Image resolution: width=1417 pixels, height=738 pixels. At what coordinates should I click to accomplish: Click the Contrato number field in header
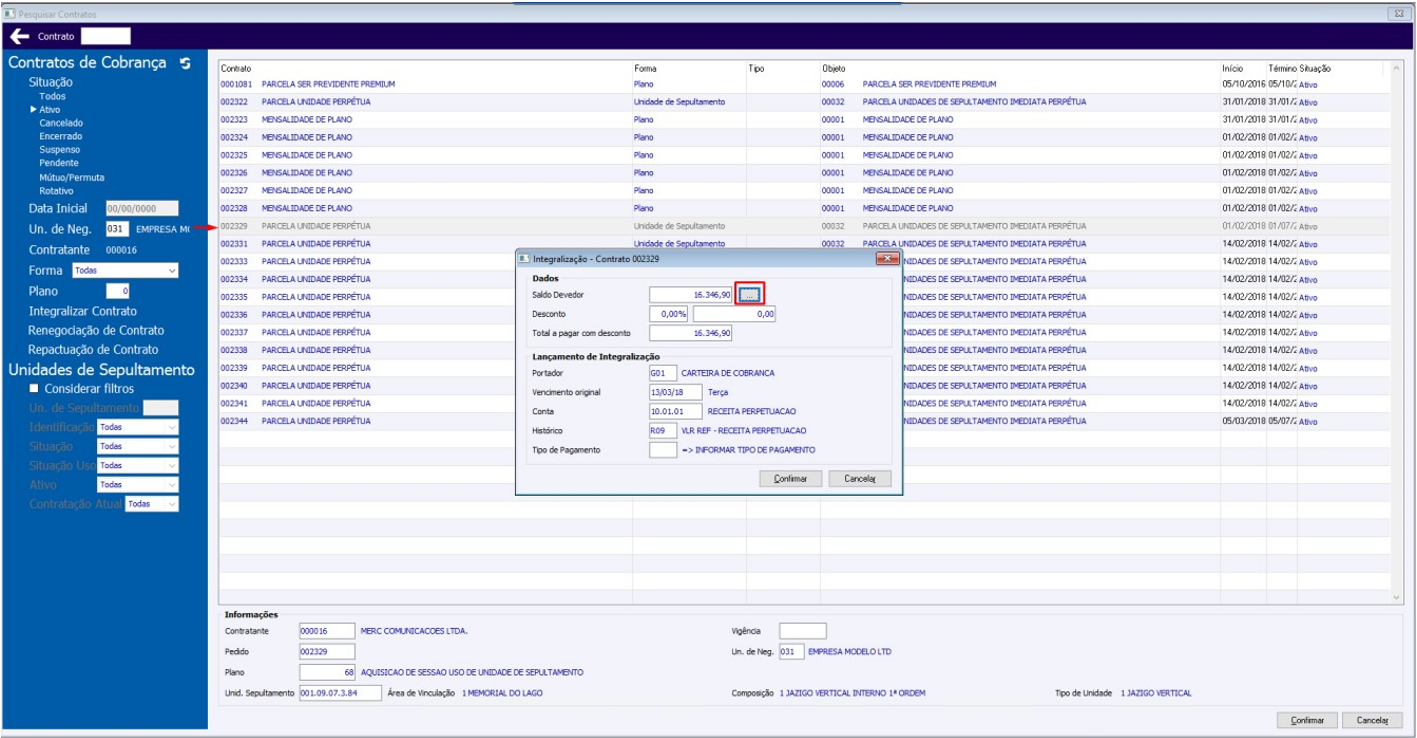(105, 36)
